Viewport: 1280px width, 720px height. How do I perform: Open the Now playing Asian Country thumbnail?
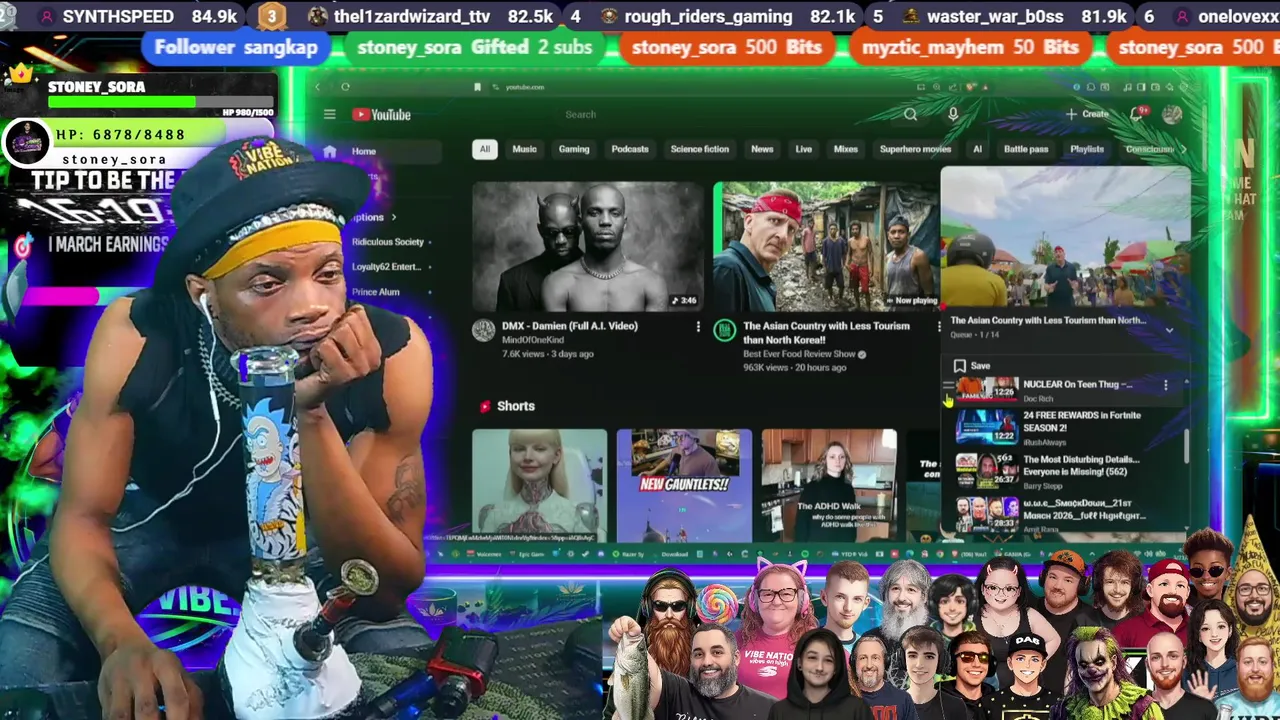pos(826,247)
